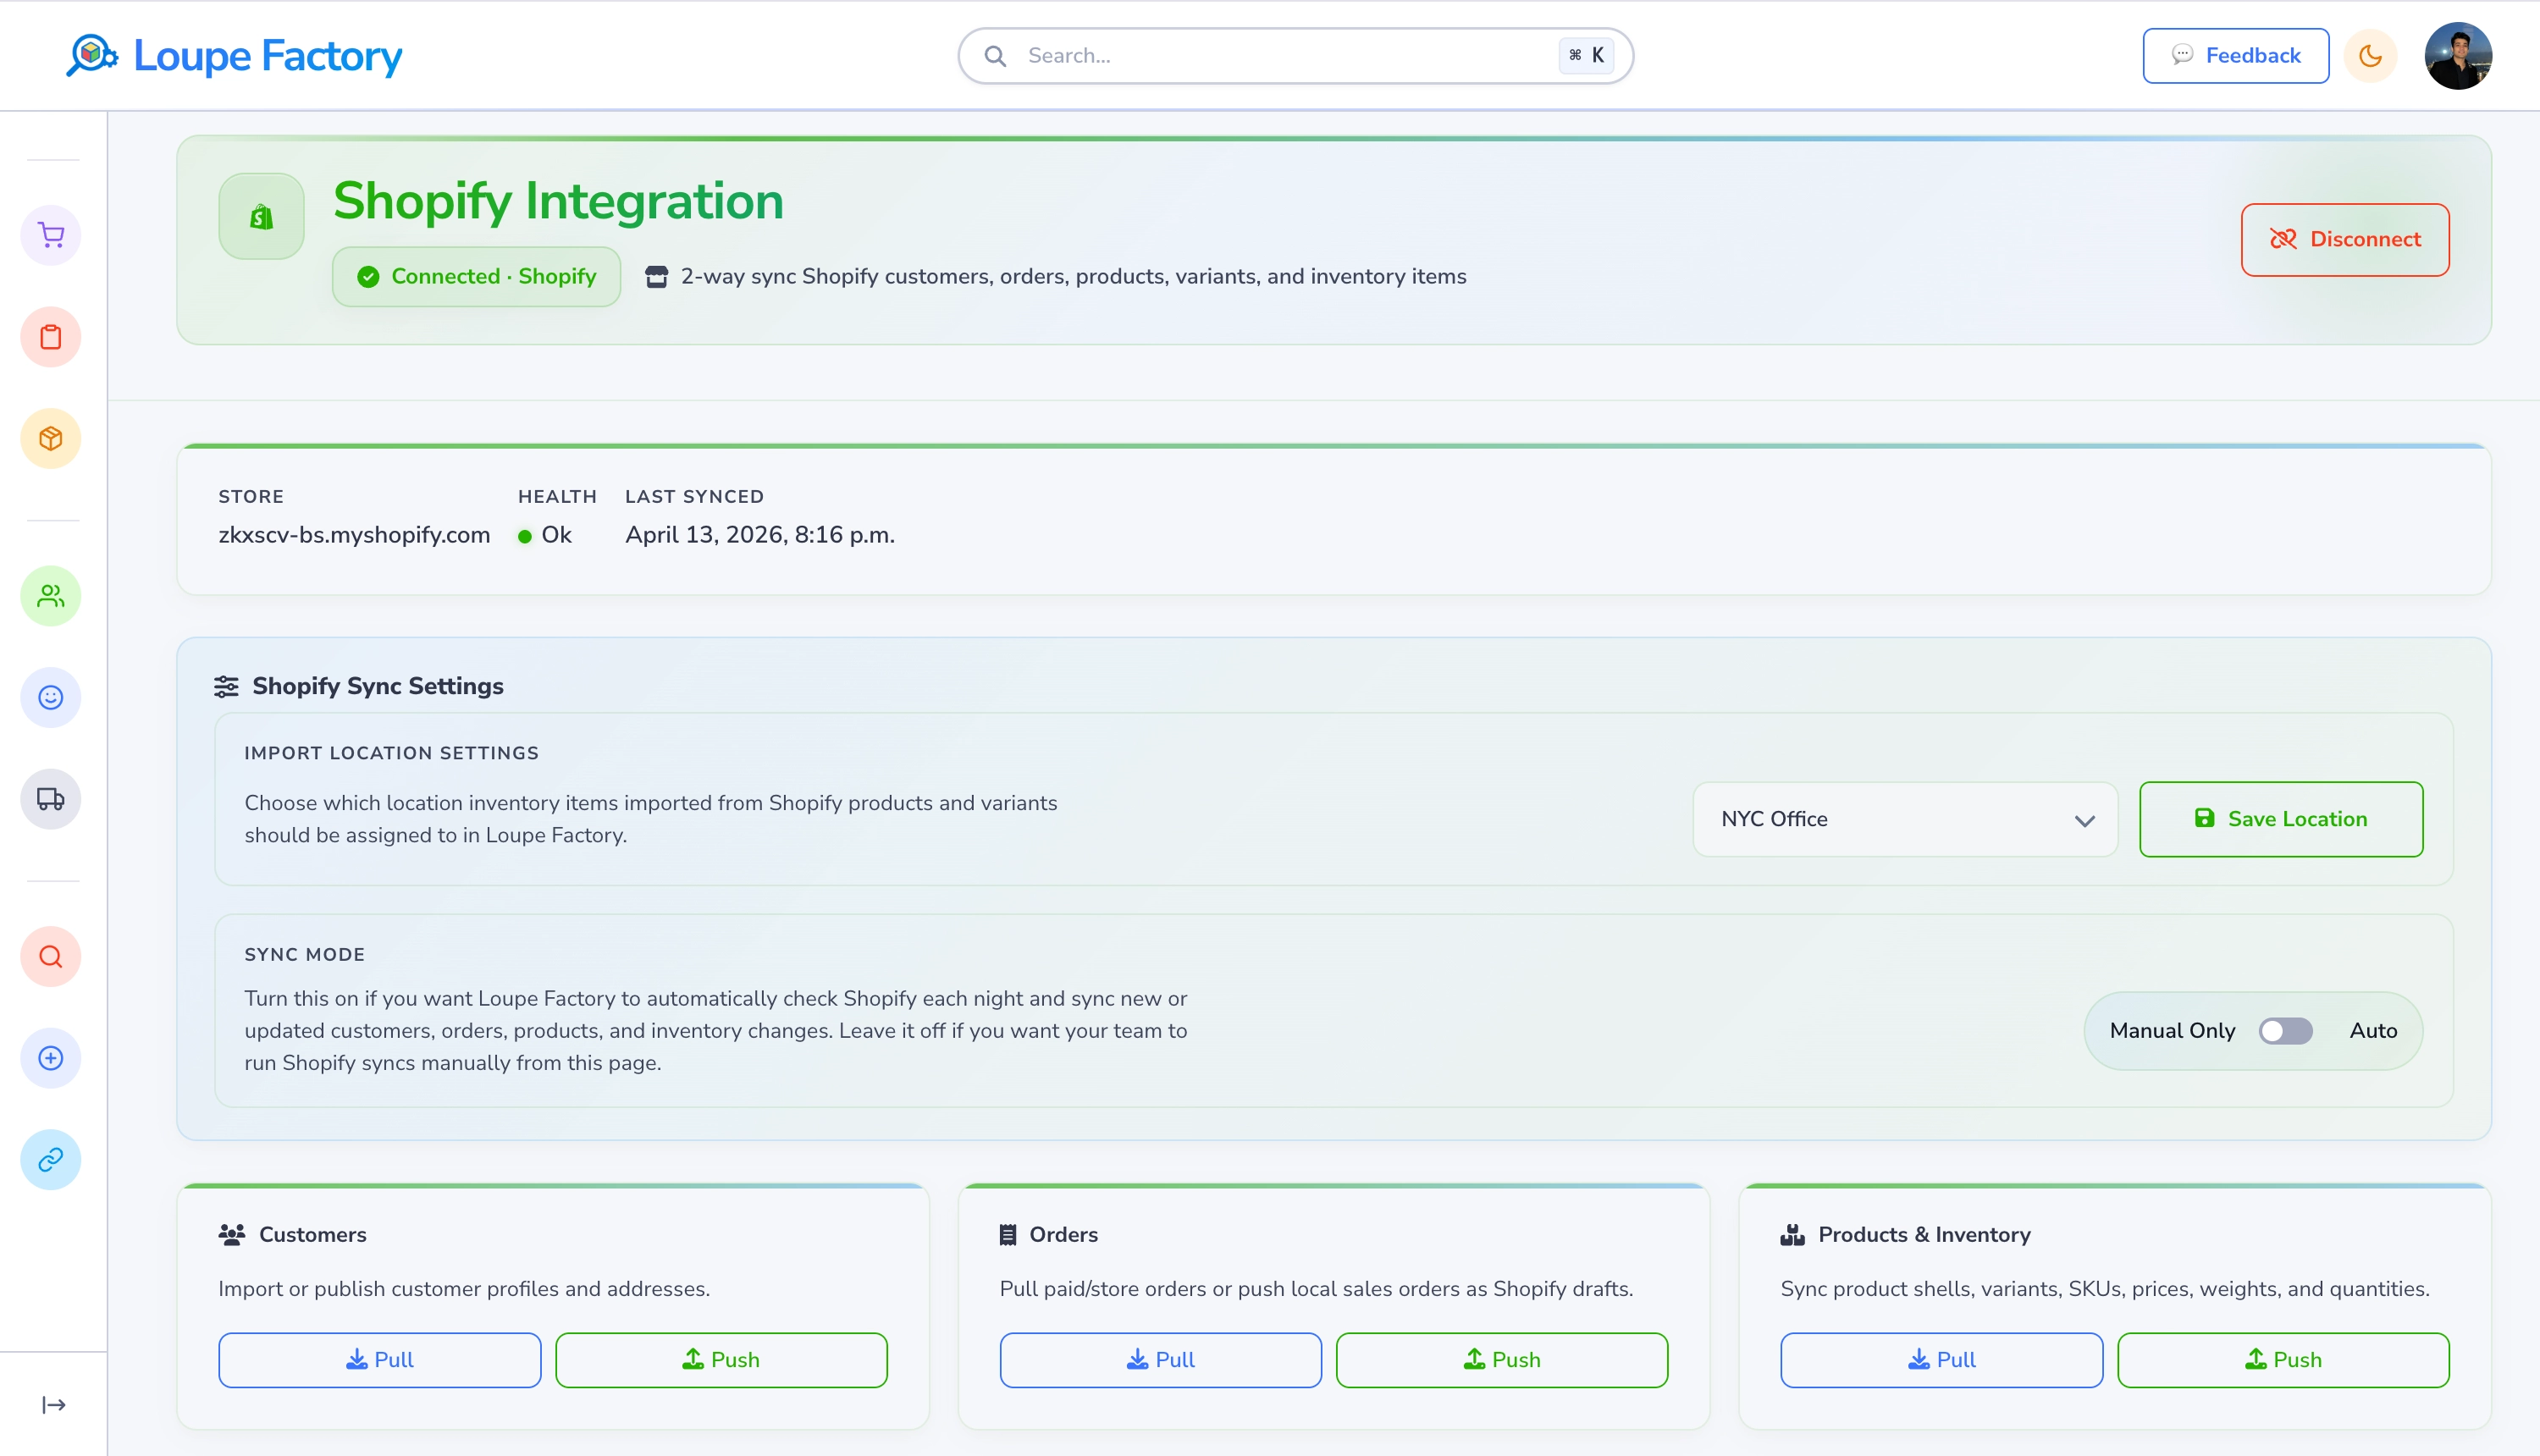The width and height of the screenshot is (2540, 1456).
Task: Pull orders from Shopify
Action: click(x=1161, y=1360)
